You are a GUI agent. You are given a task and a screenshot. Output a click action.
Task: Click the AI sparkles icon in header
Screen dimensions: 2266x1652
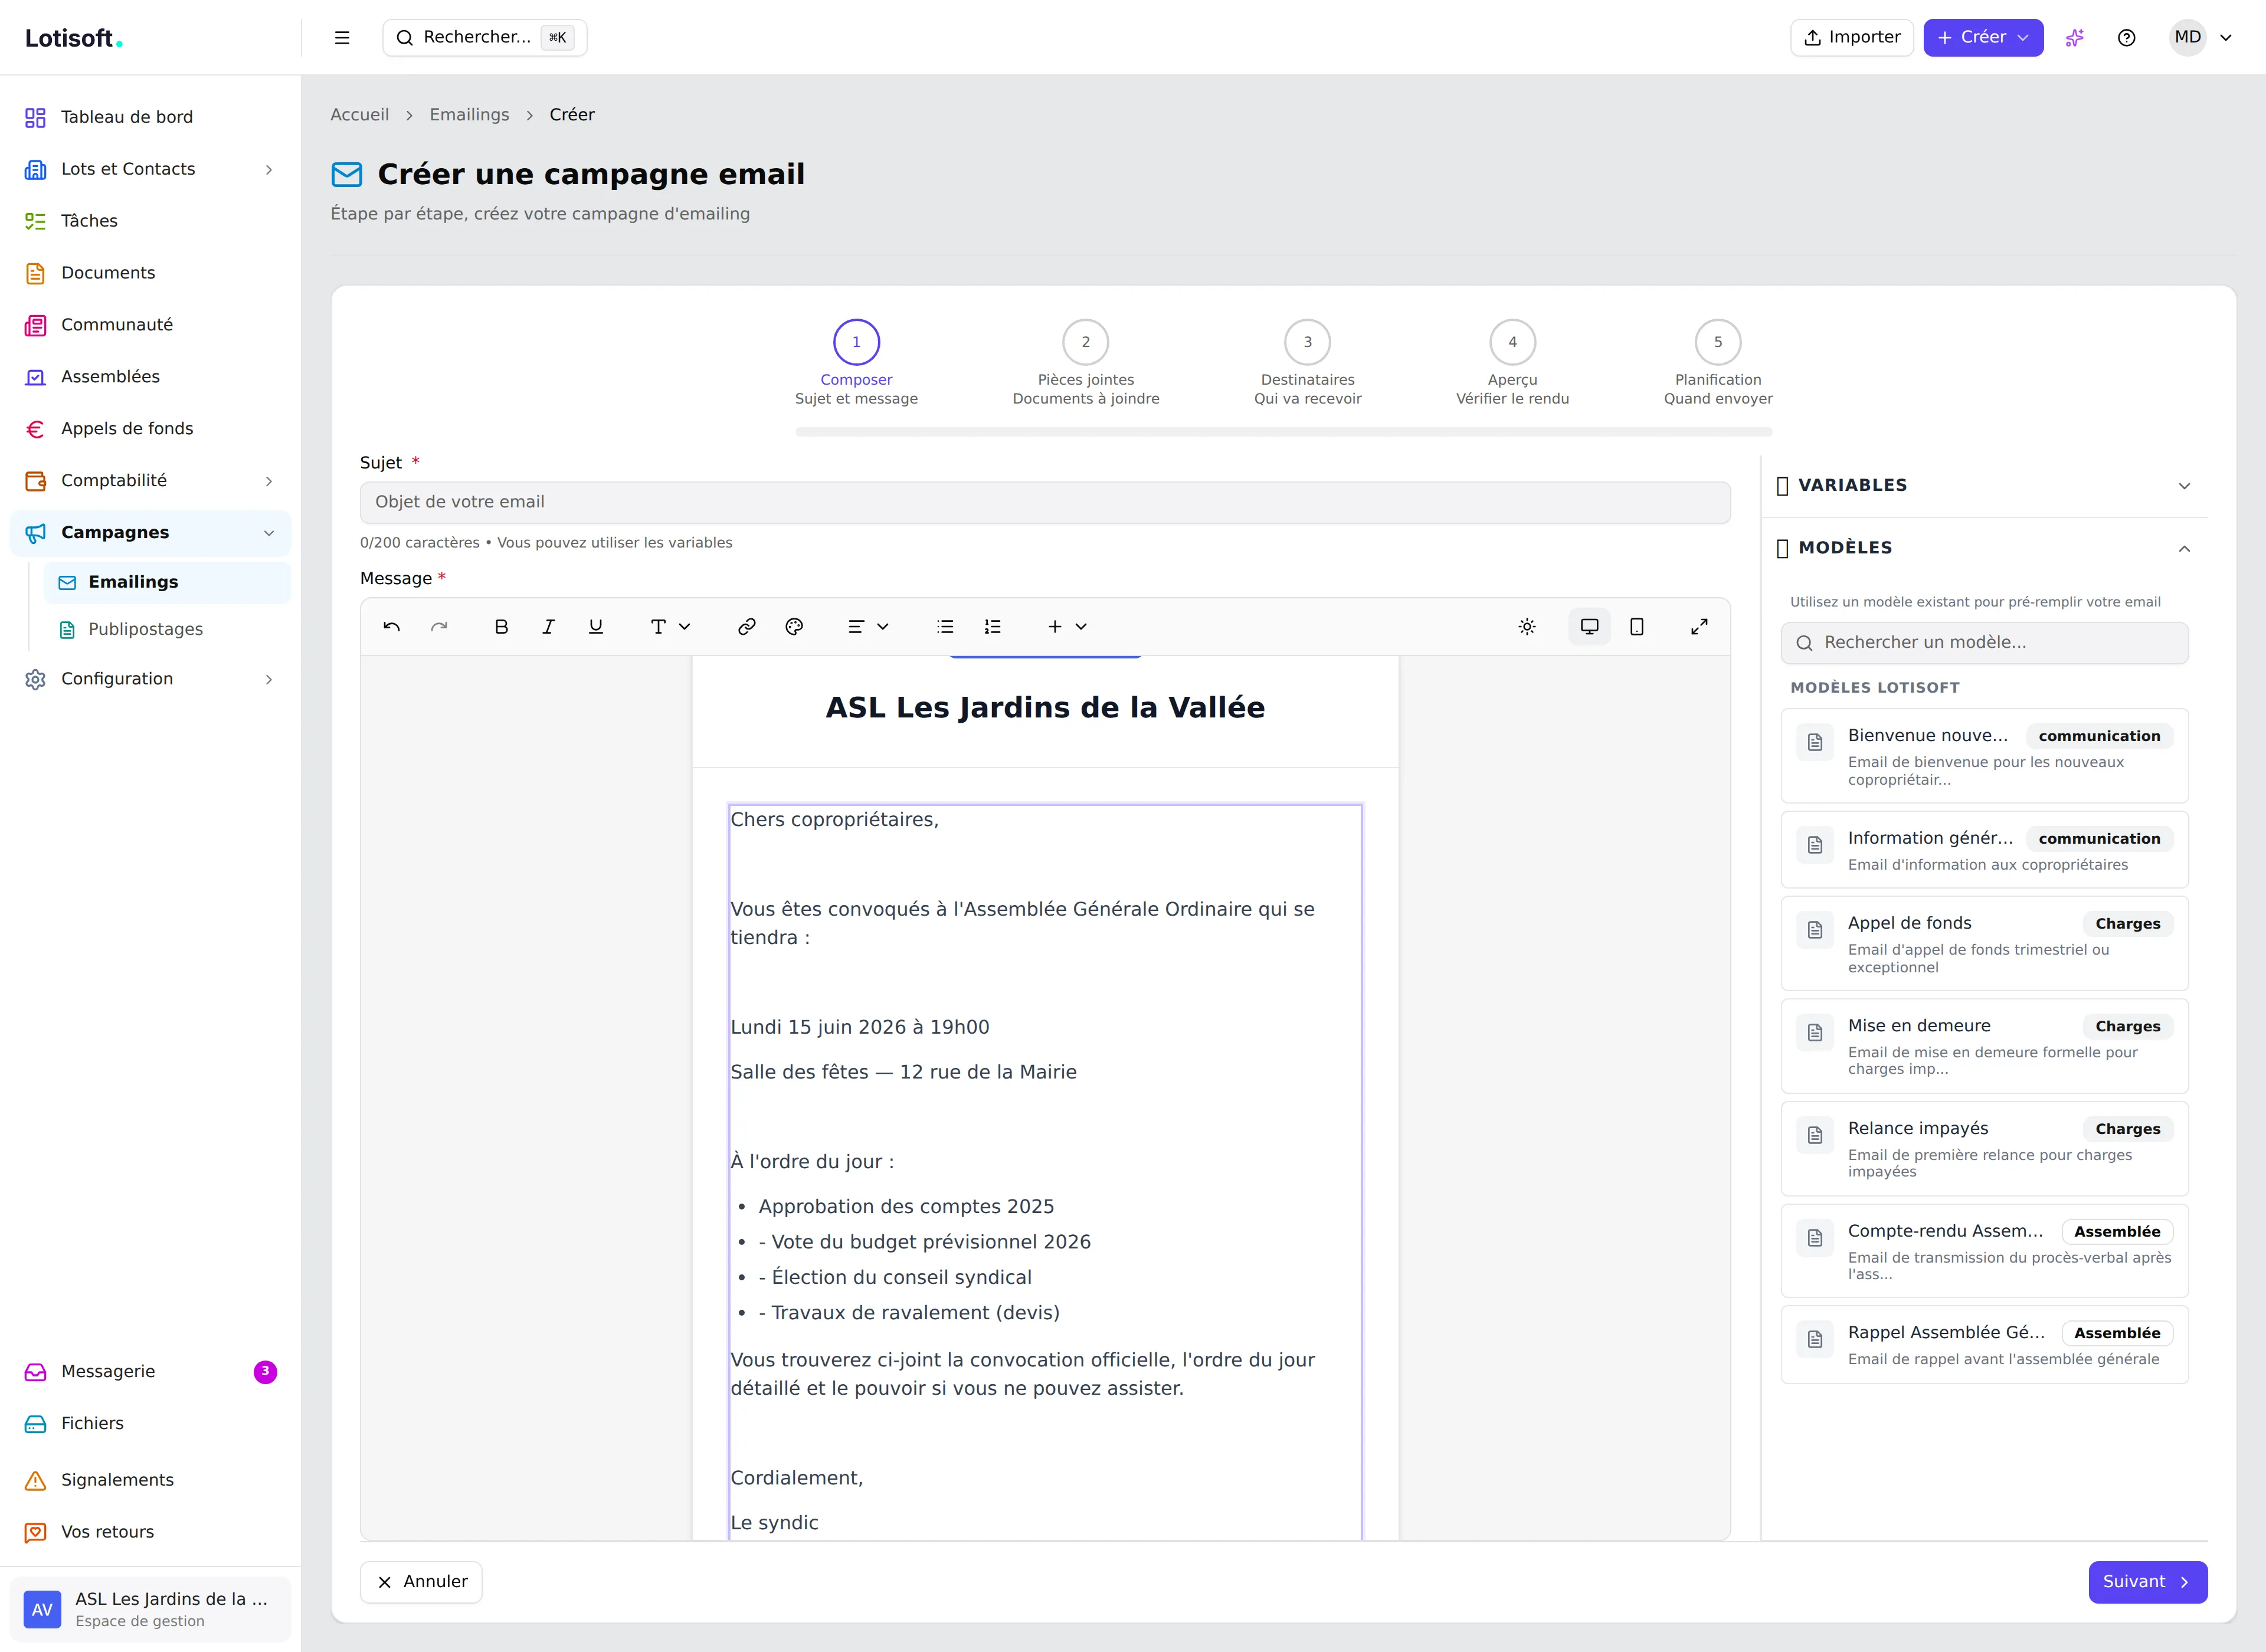click(x=2075, y=38)
